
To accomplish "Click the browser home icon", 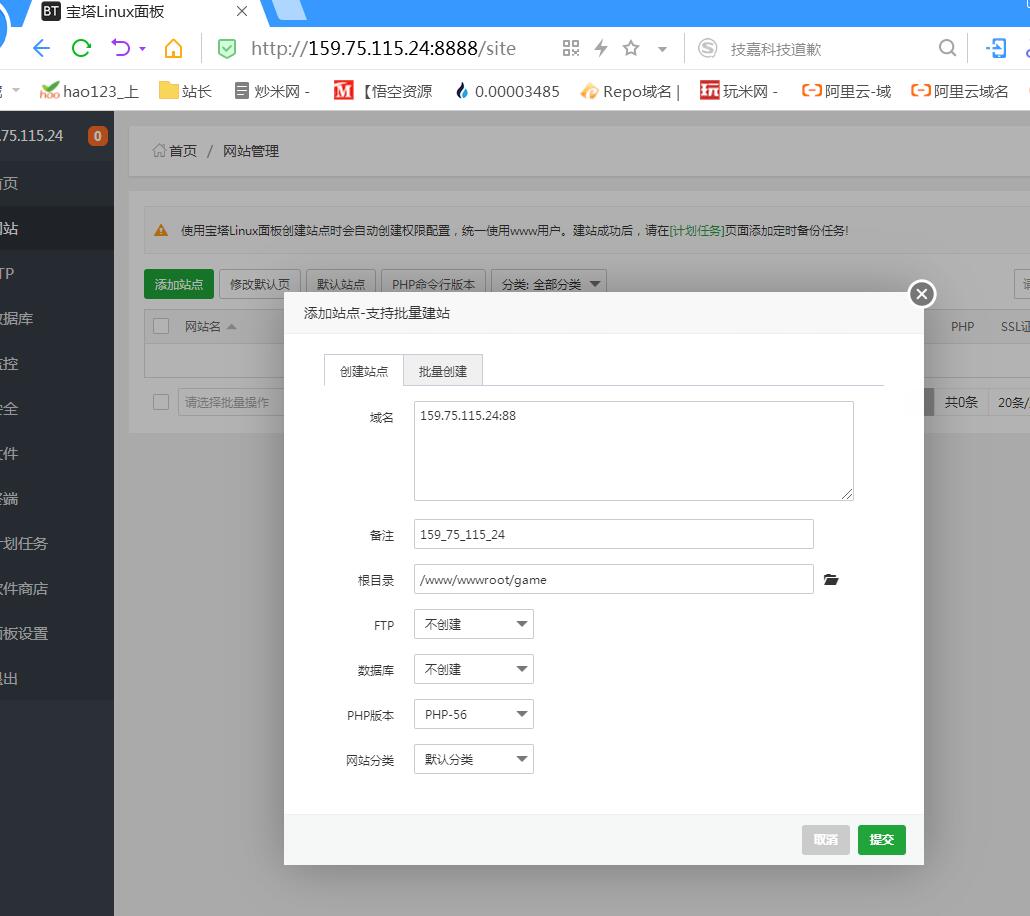I will coord(173,48).
